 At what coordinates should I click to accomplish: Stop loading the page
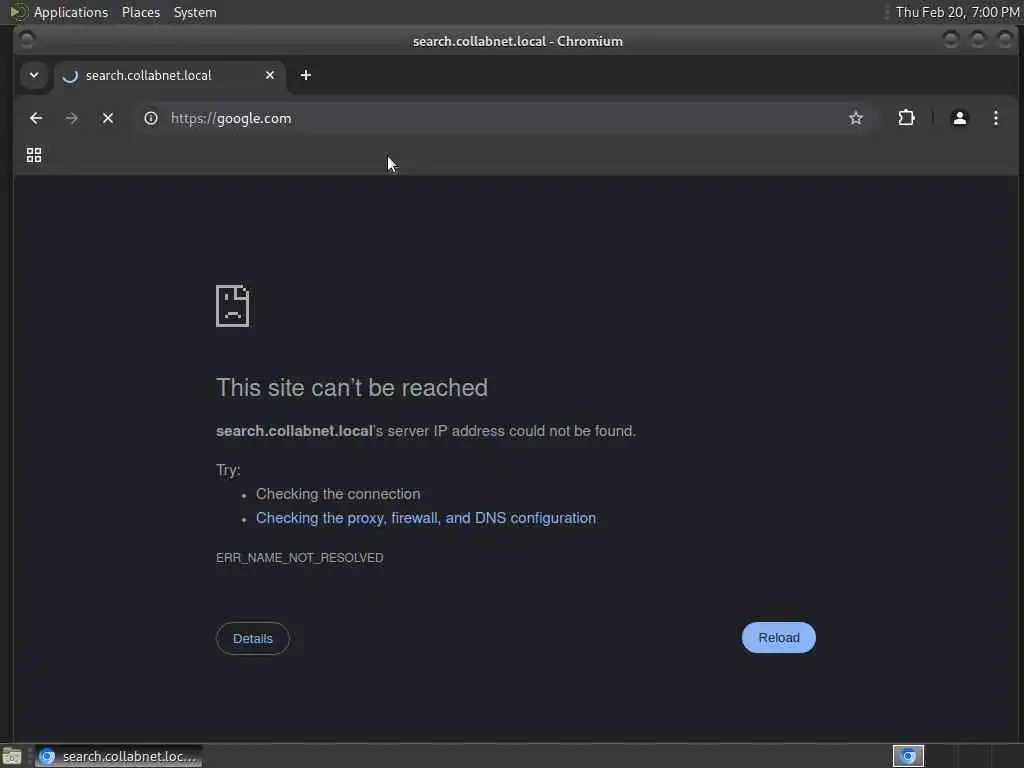108,118
